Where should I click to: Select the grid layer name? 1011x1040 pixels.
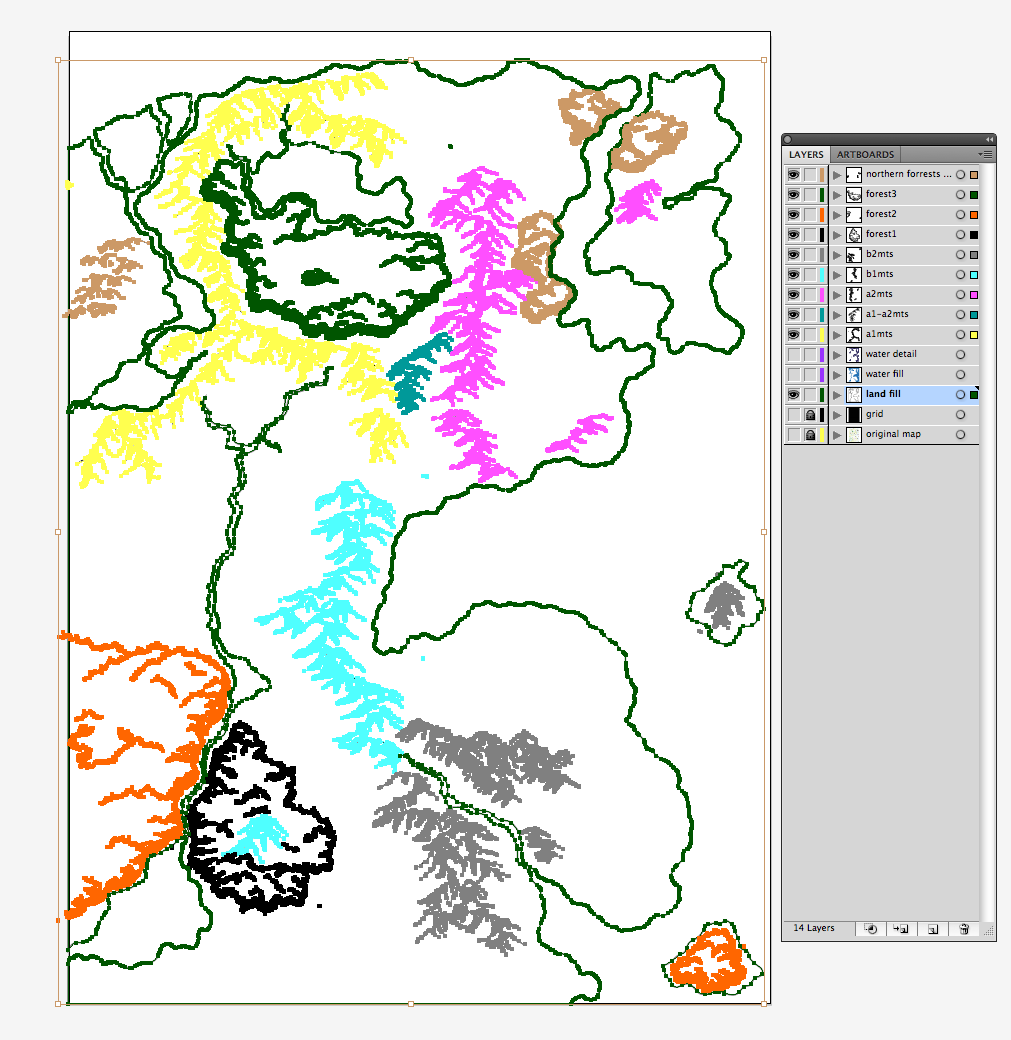(874, 414)
